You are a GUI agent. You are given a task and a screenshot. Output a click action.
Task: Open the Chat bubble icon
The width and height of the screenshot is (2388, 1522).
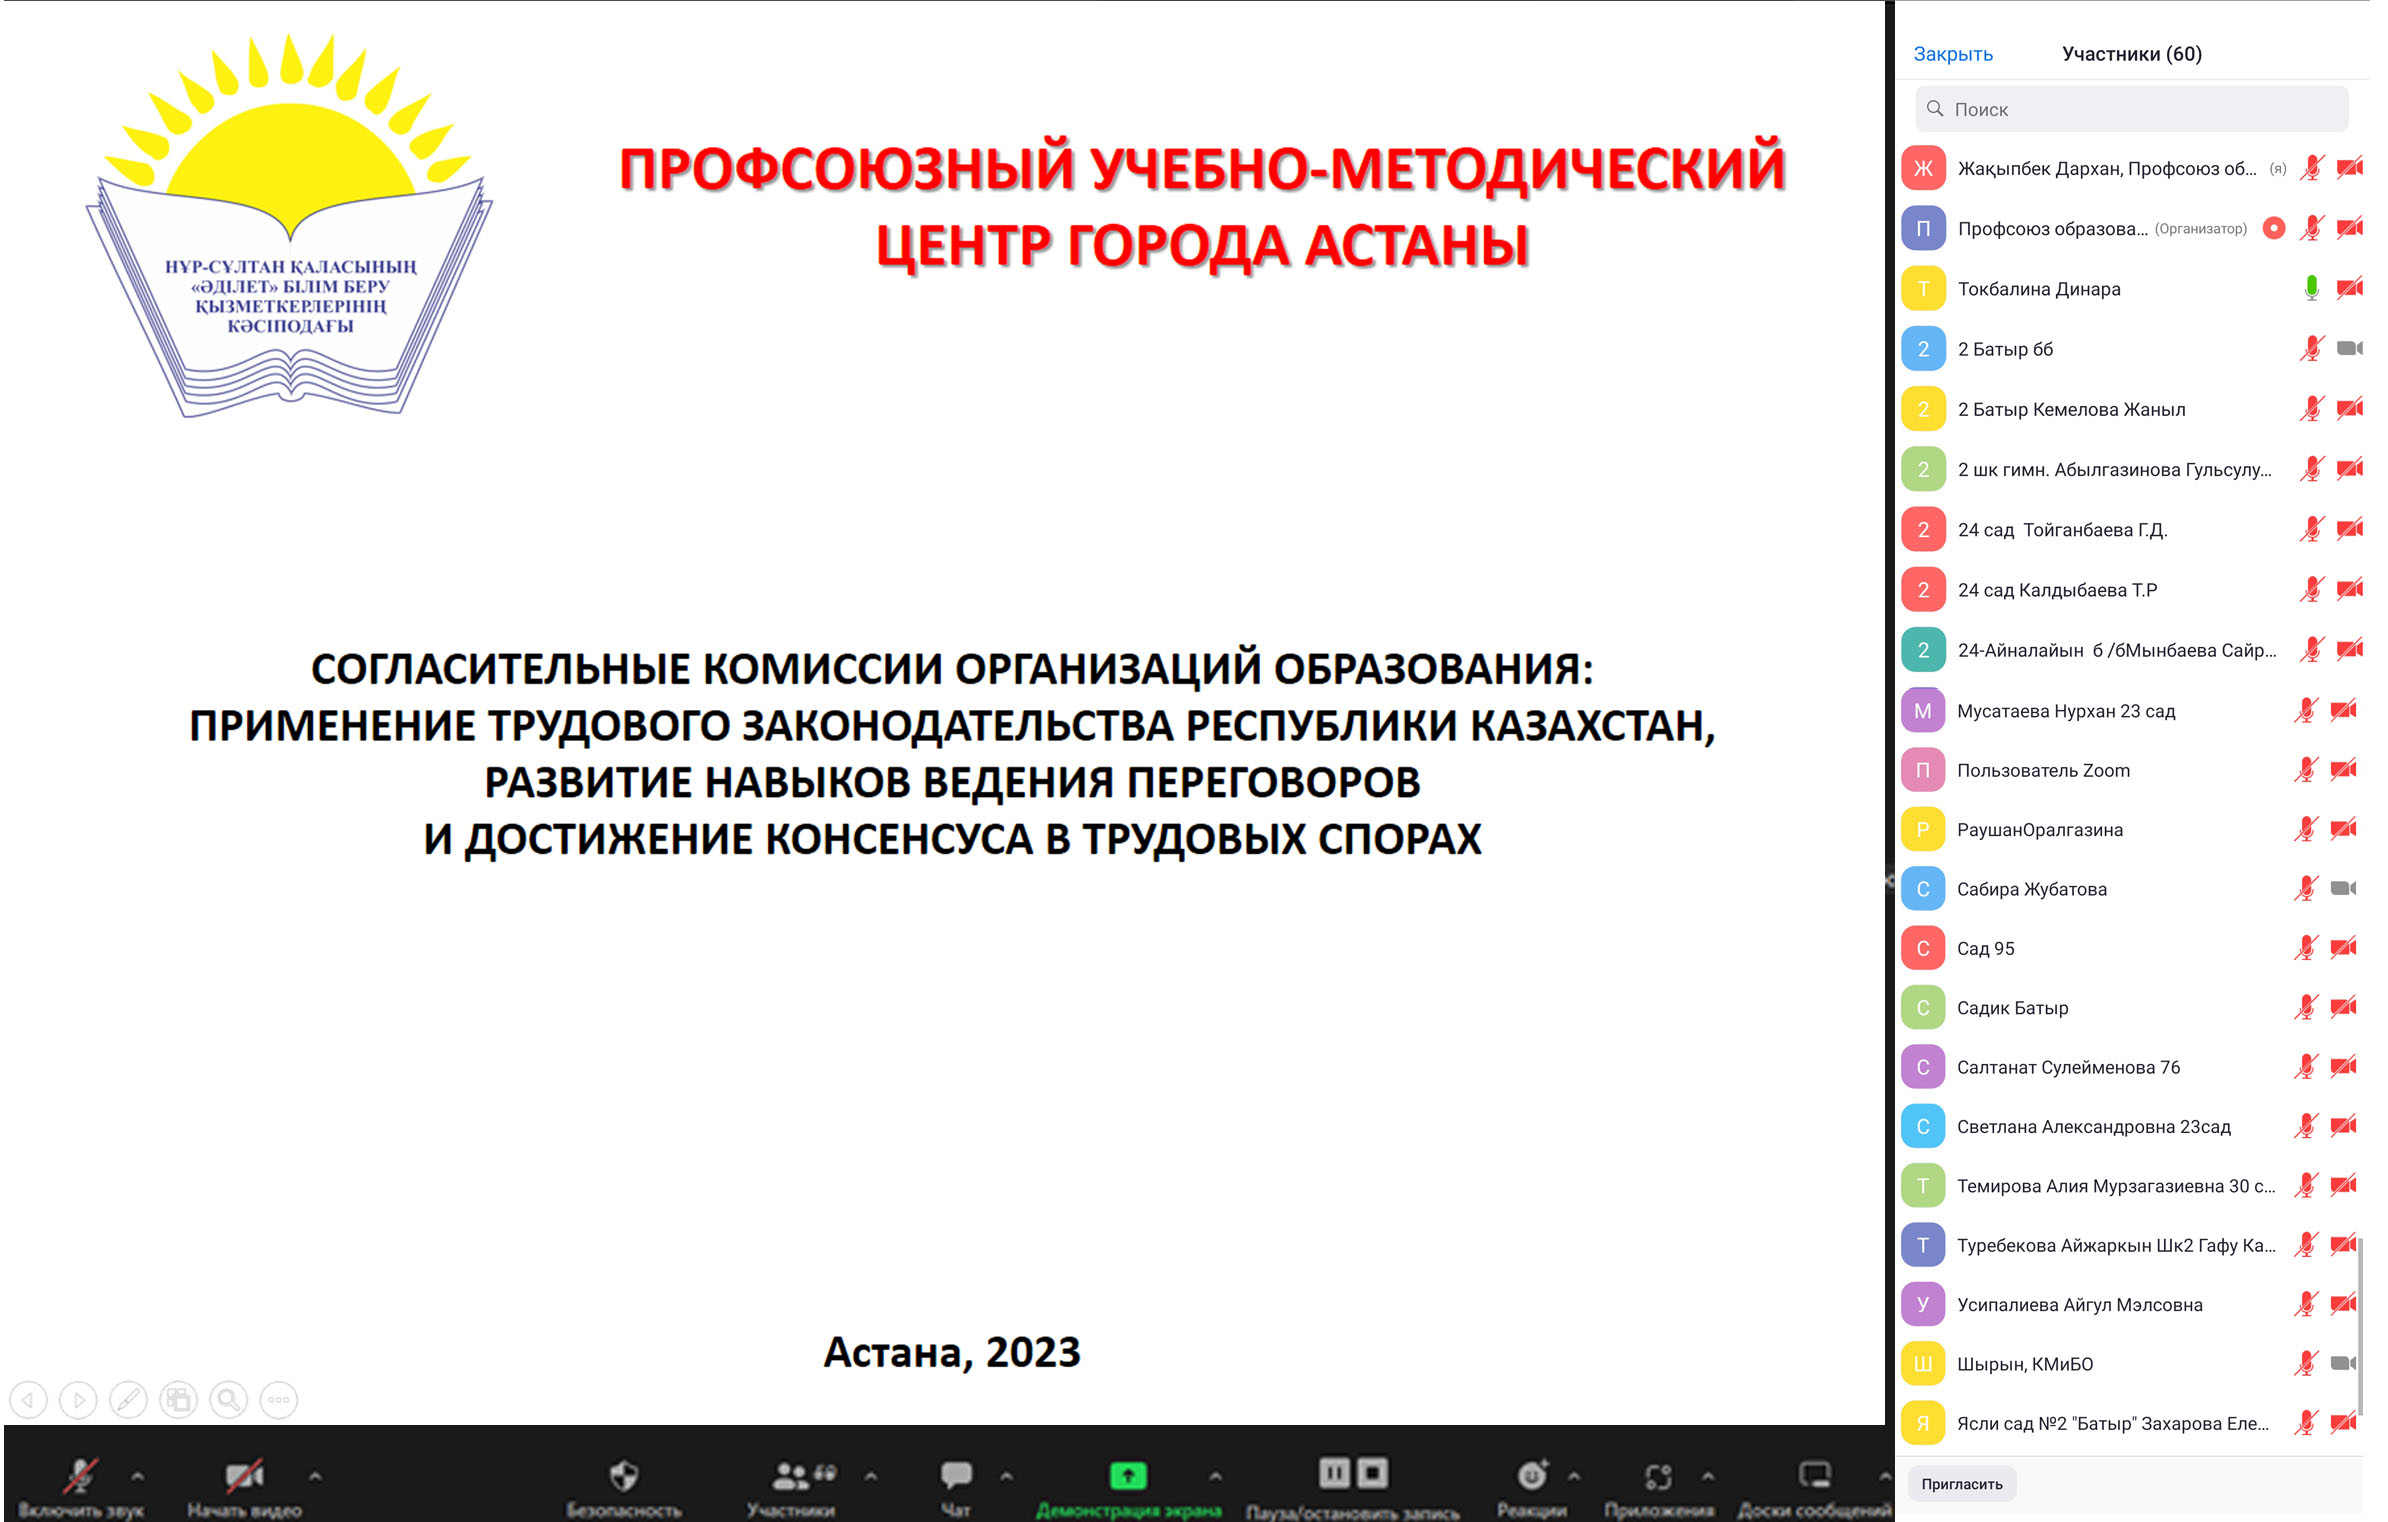[x=956, y=1474]
